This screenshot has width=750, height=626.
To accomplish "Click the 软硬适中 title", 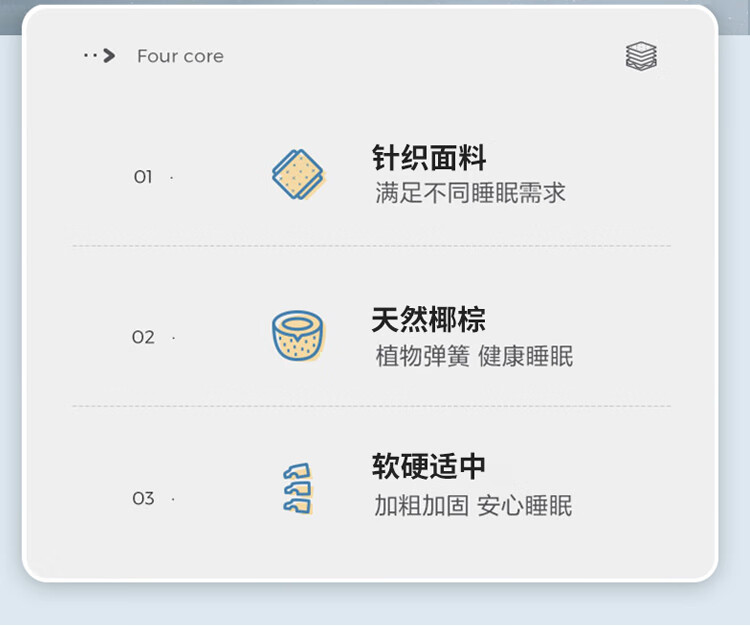I will [429, 466].
